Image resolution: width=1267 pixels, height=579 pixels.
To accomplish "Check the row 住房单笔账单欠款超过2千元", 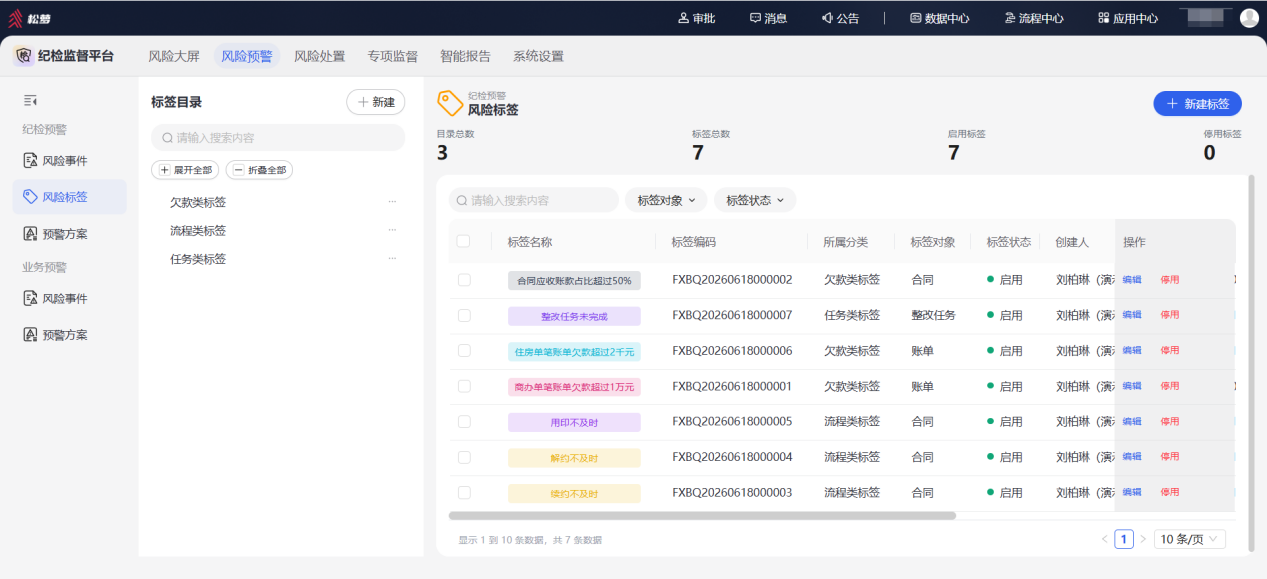I will tap(464, 351).
